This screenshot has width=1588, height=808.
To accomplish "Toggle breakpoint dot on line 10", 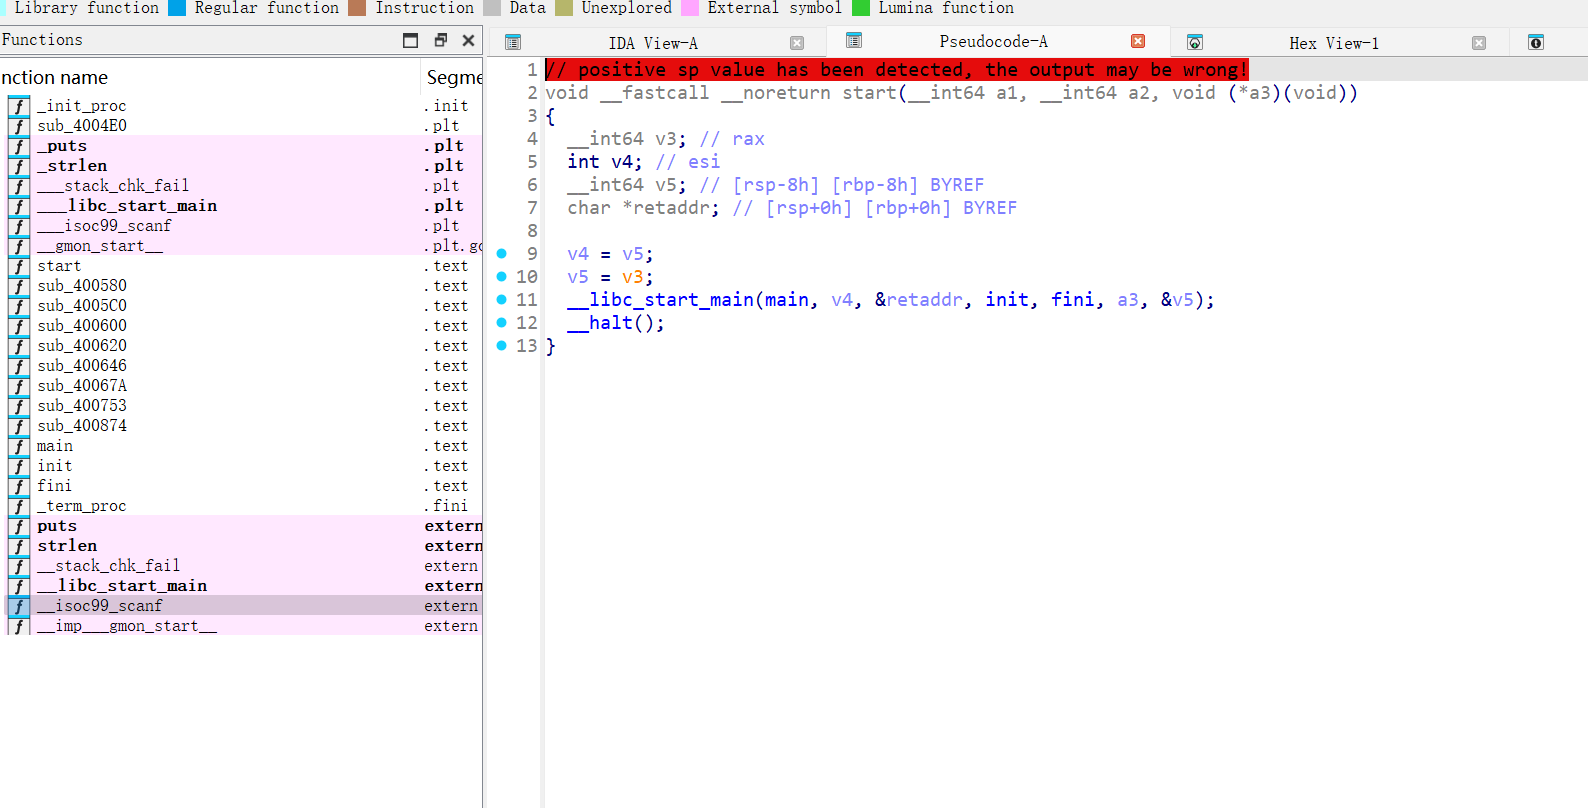I will tap(502, 277).
